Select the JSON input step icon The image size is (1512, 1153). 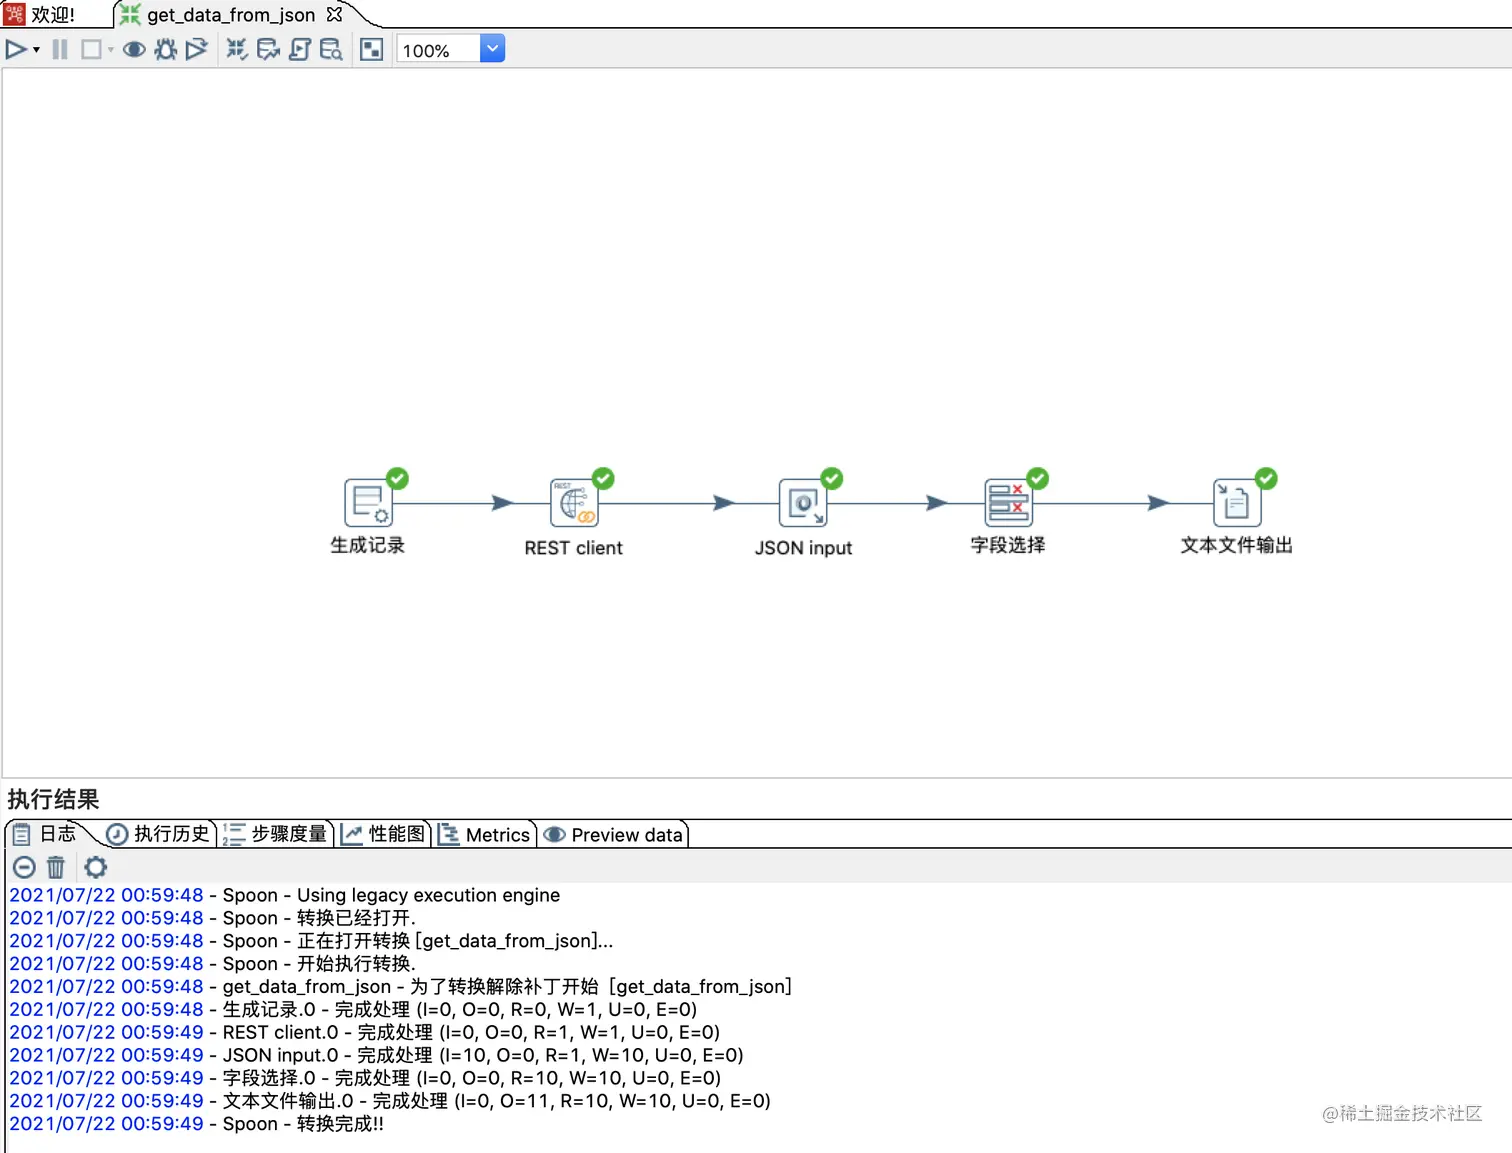click(803, 503)
